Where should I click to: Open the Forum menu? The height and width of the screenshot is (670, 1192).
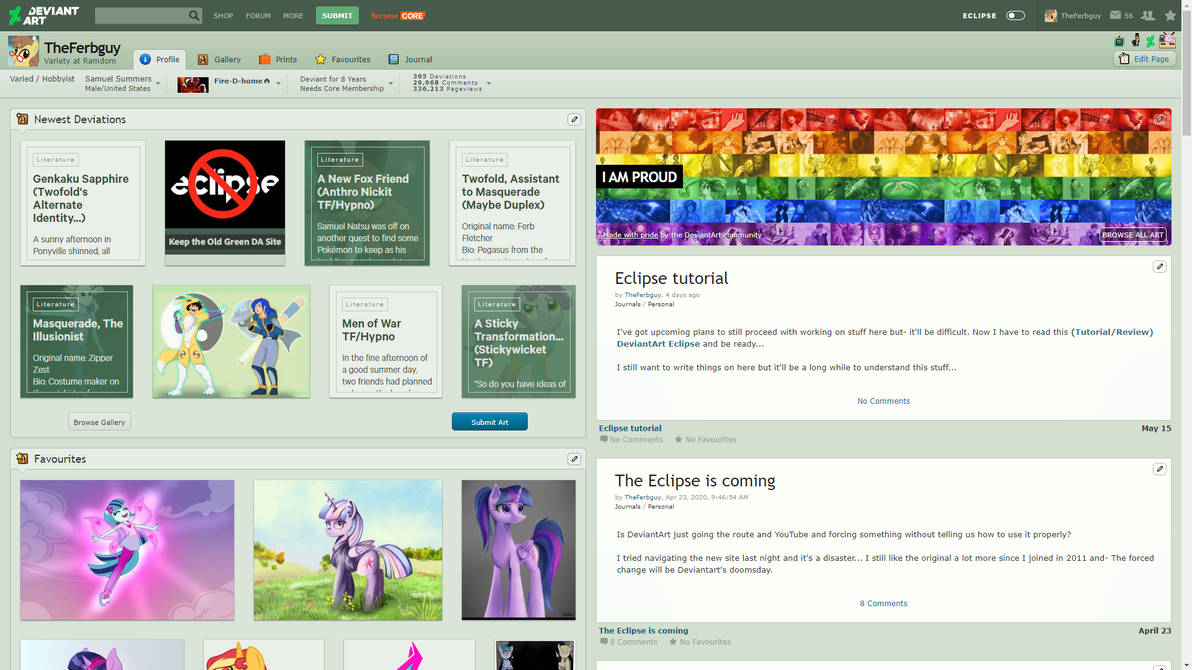point(258,15)
